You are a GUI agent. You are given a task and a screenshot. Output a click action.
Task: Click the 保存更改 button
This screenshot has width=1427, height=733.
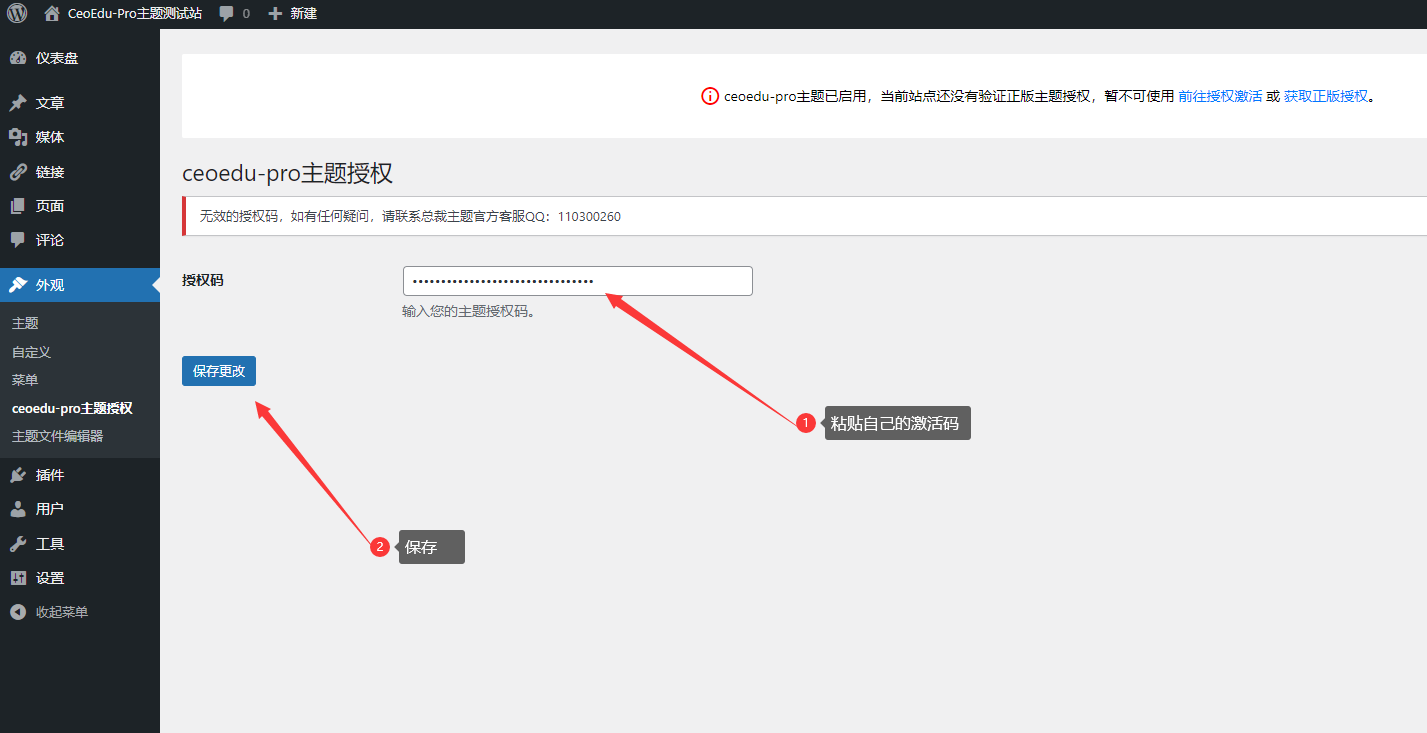pyautogui.click(x=219, y=371)
